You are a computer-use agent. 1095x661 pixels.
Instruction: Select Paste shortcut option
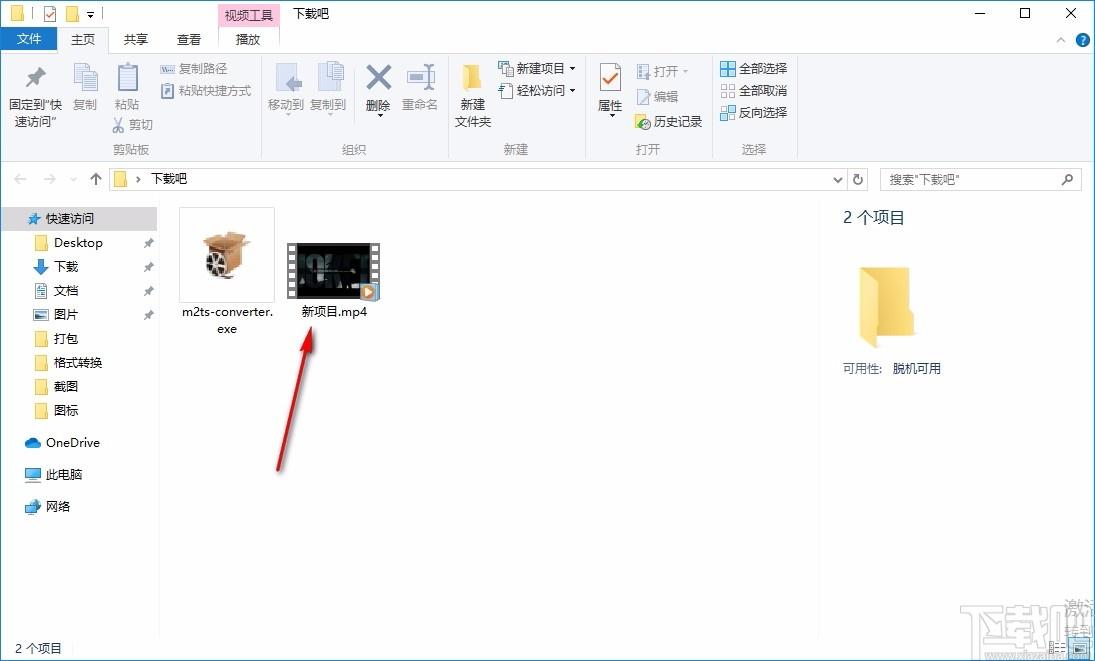pos(206,91)
